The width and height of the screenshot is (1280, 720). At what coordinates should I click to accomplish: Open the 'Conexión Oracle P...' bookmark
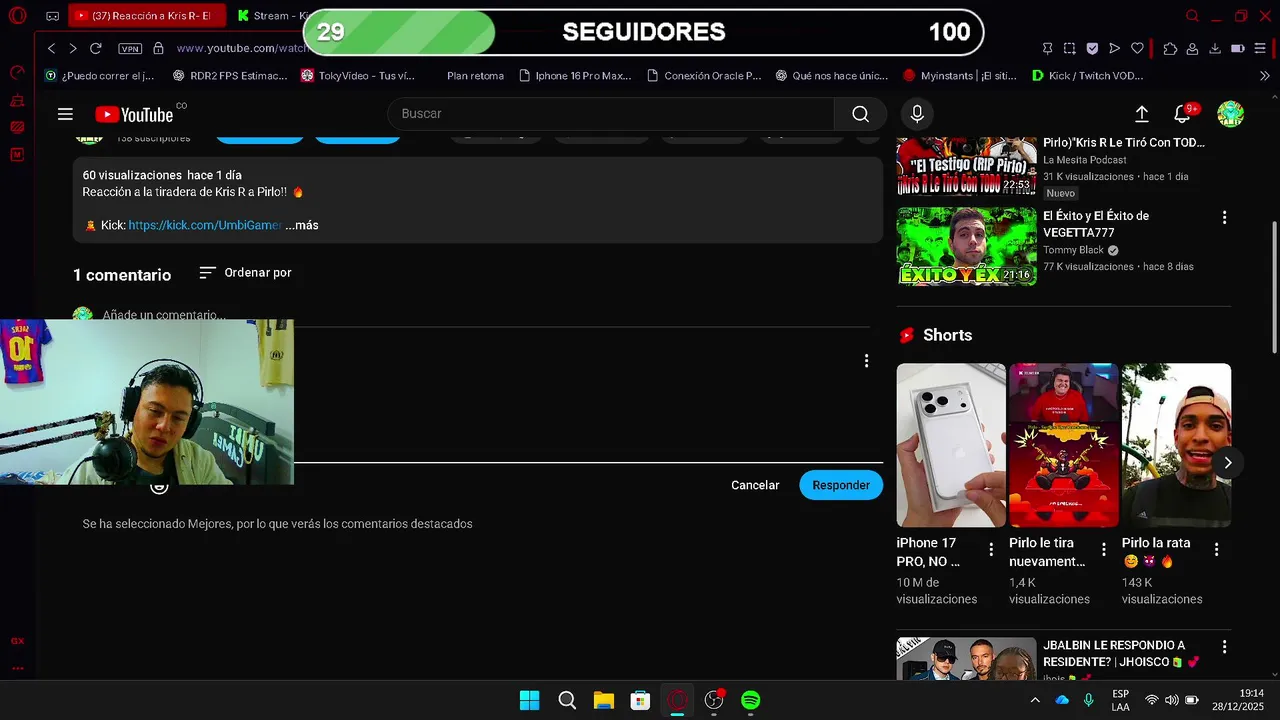[x=704, y=75]
